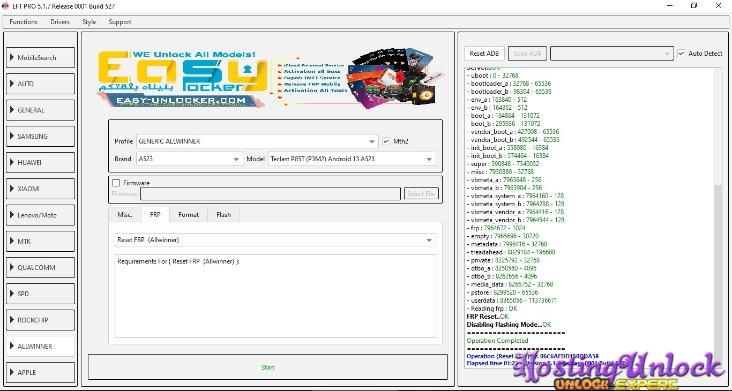The image size is (732, 391).
Task: Open the APPLE sidebar category
Action: click(x=41, y=372)
